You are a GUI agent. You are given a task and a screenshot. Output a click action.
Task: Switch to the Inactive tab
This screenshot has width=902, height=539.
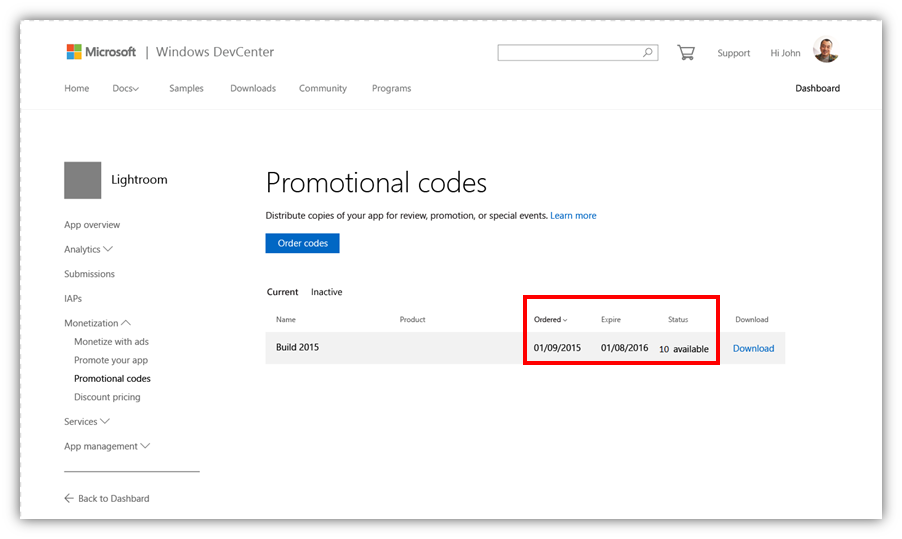coord(326,292)
